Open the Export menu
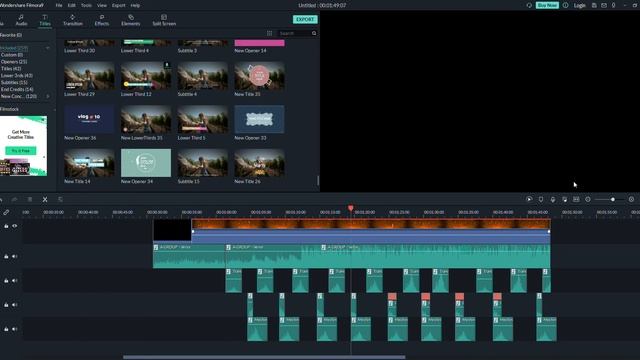 pos(118,5)
